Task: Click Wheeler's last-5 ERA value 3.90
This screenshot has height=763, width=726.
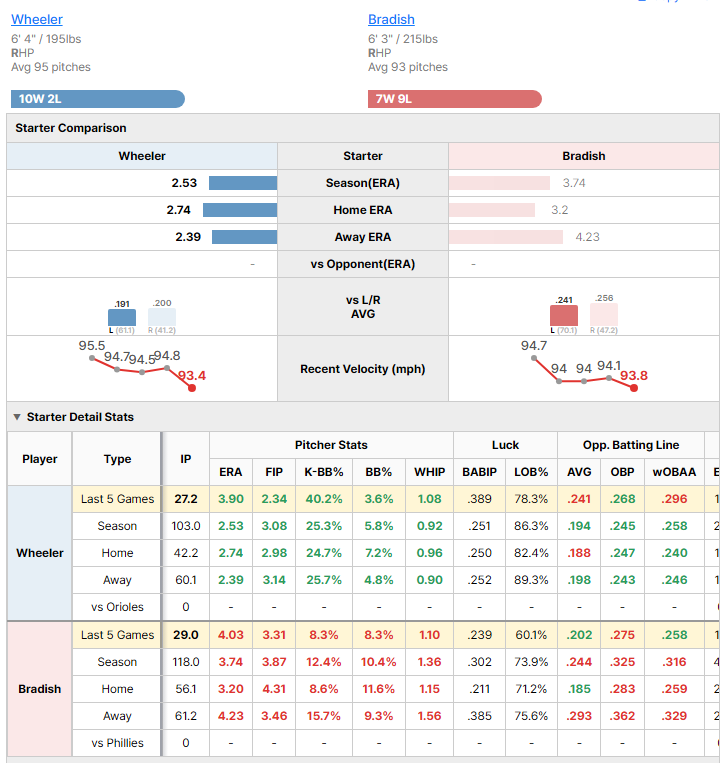Action: [231, 499]
